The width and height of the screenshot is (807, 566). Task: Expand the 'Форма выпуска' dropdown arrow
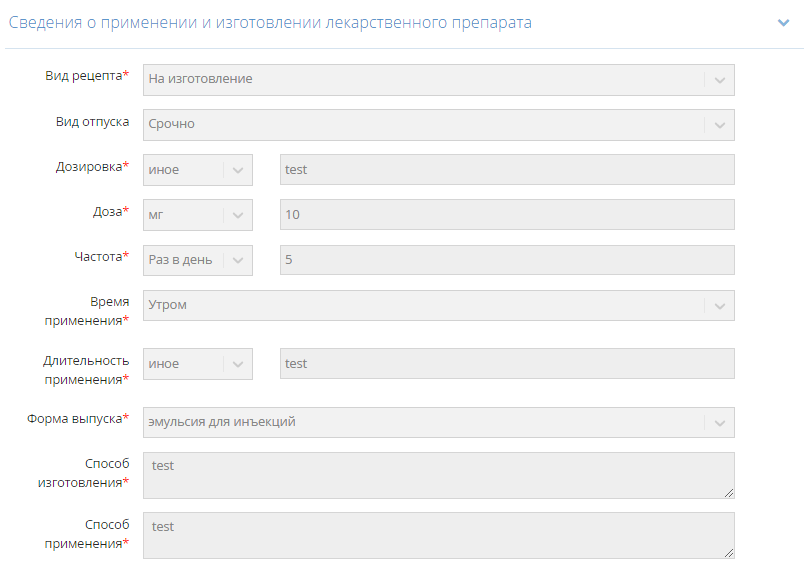pyautogui.click(x=719, y=423)
